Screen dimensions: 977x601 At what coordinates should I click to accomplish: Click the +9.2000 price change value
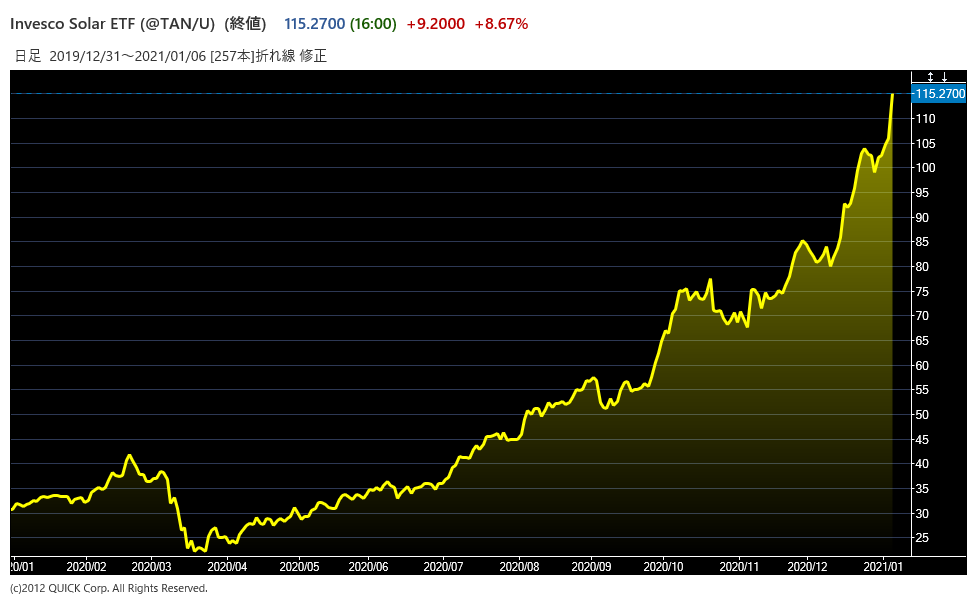[x=436, y=23]
